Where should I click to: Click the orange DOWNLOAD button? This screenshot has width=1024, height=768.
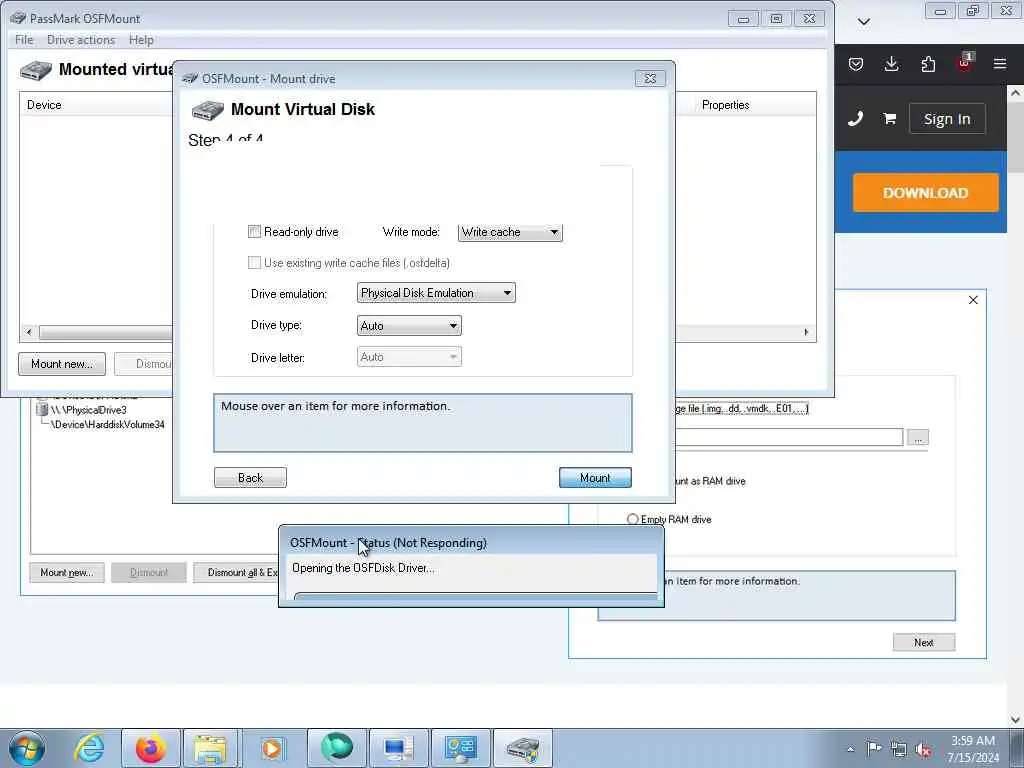coord(925,193)
